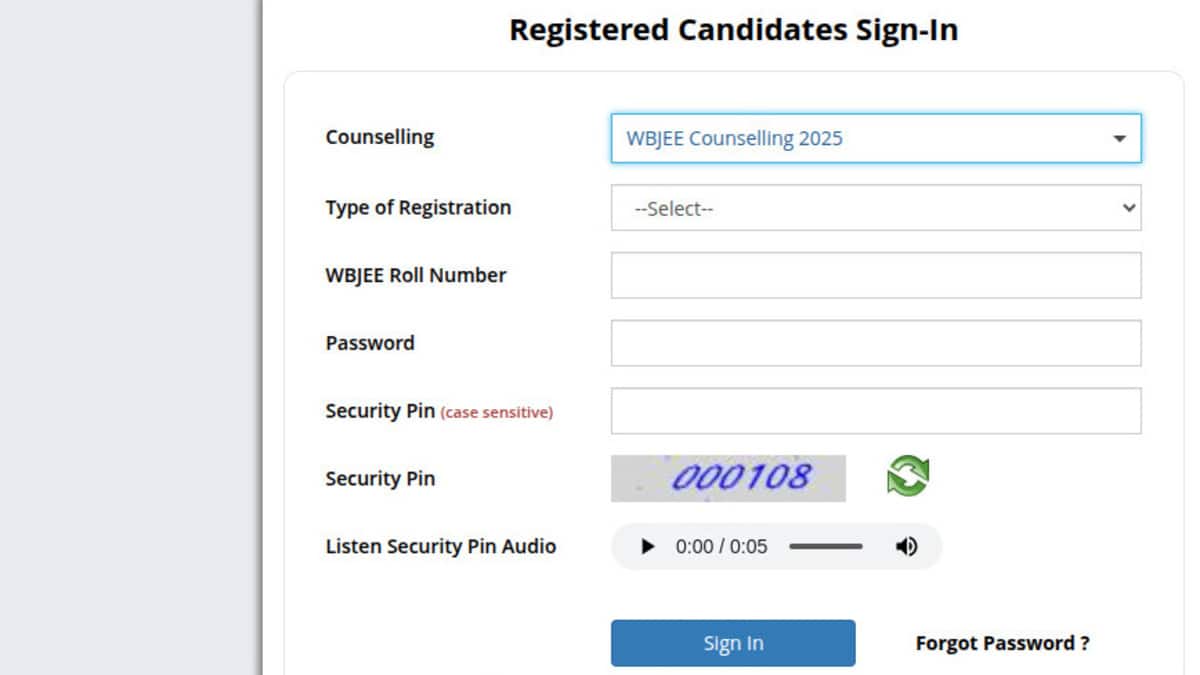Image resolution: width=1200 pixels, height=675 pixels.
Task: Expand the Type of Registration select box
Action: (875, 208)
